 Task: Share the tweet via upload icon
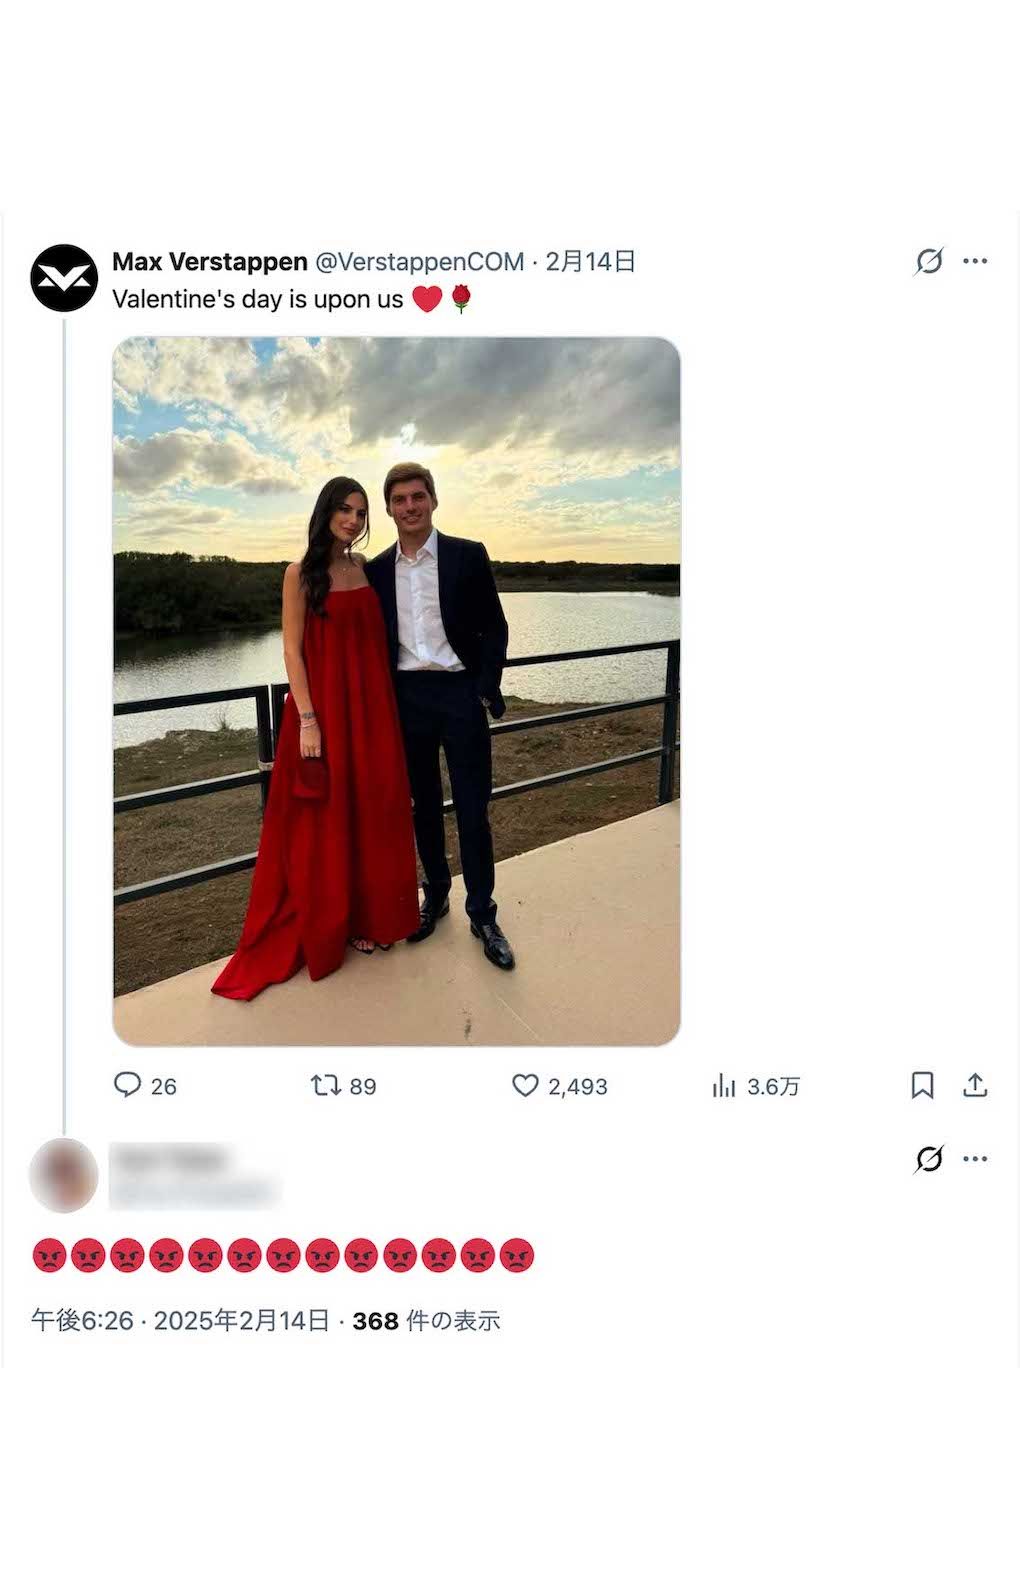(975, 1085)
